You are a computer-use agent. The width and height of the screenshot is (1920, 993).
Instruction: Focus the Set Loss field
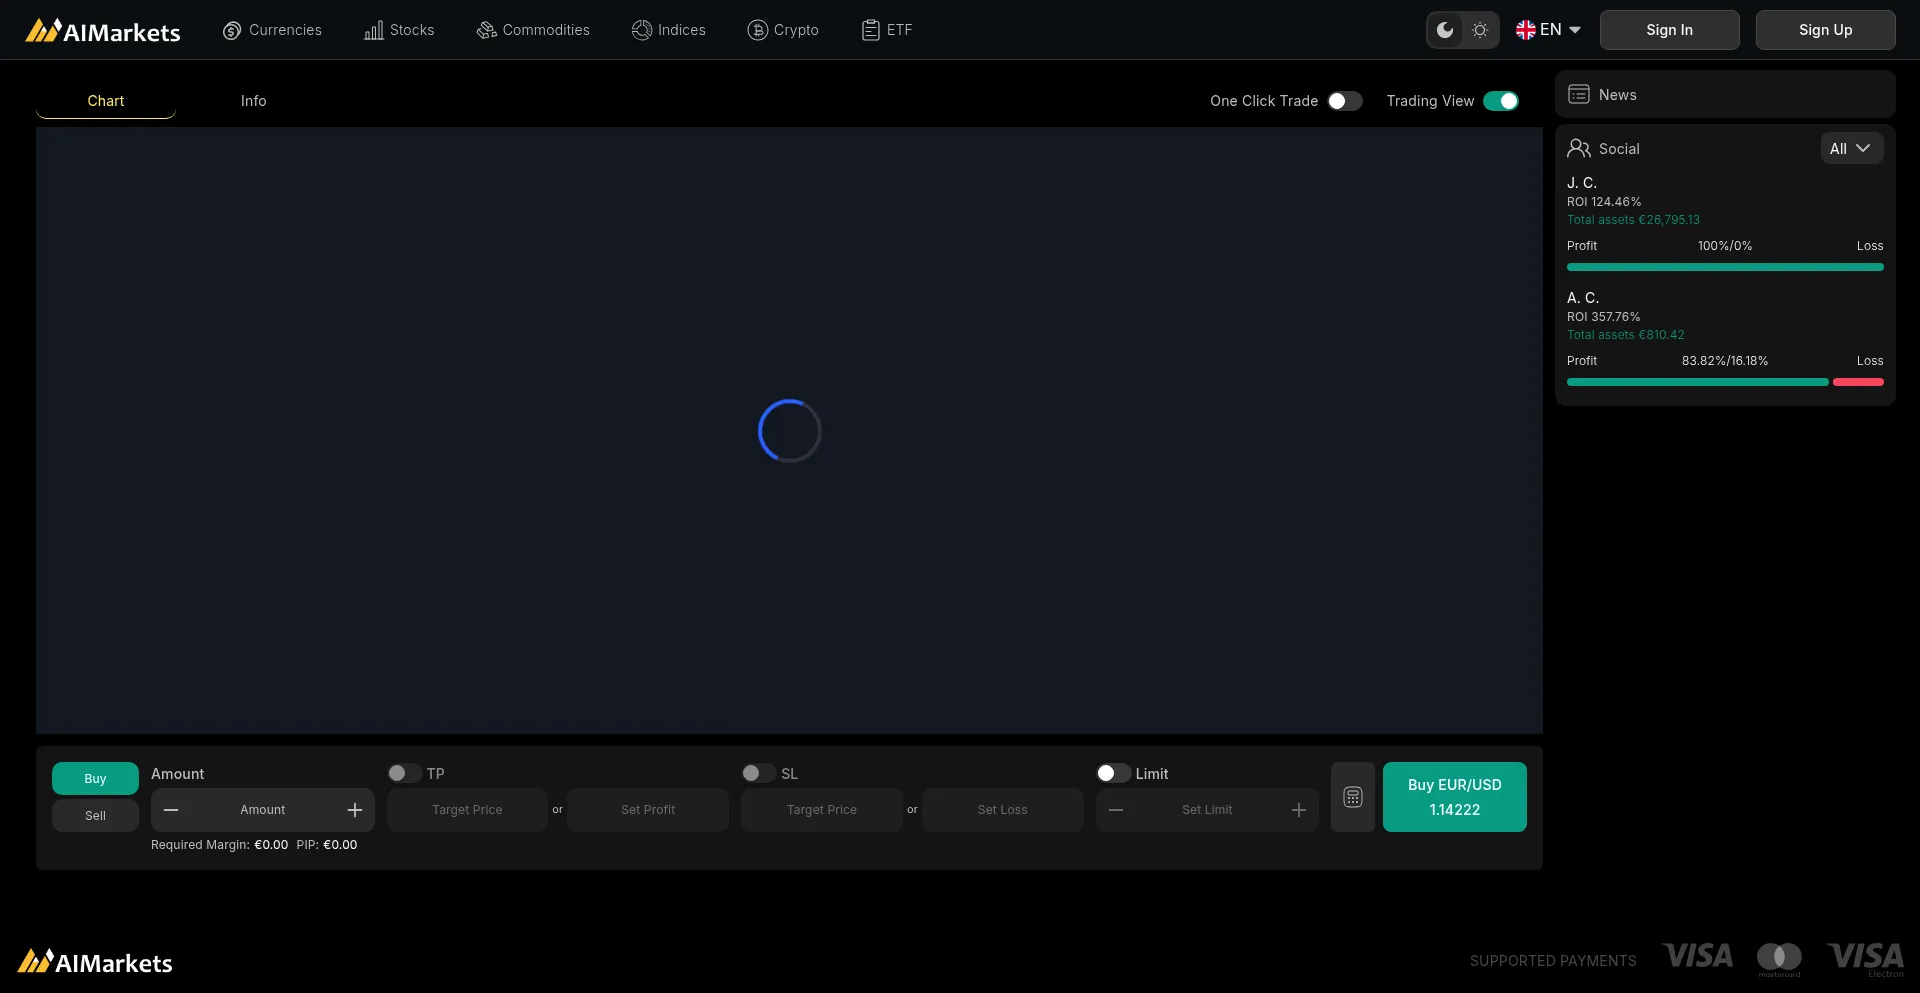pyautogui.click(x=1003, y=810)
